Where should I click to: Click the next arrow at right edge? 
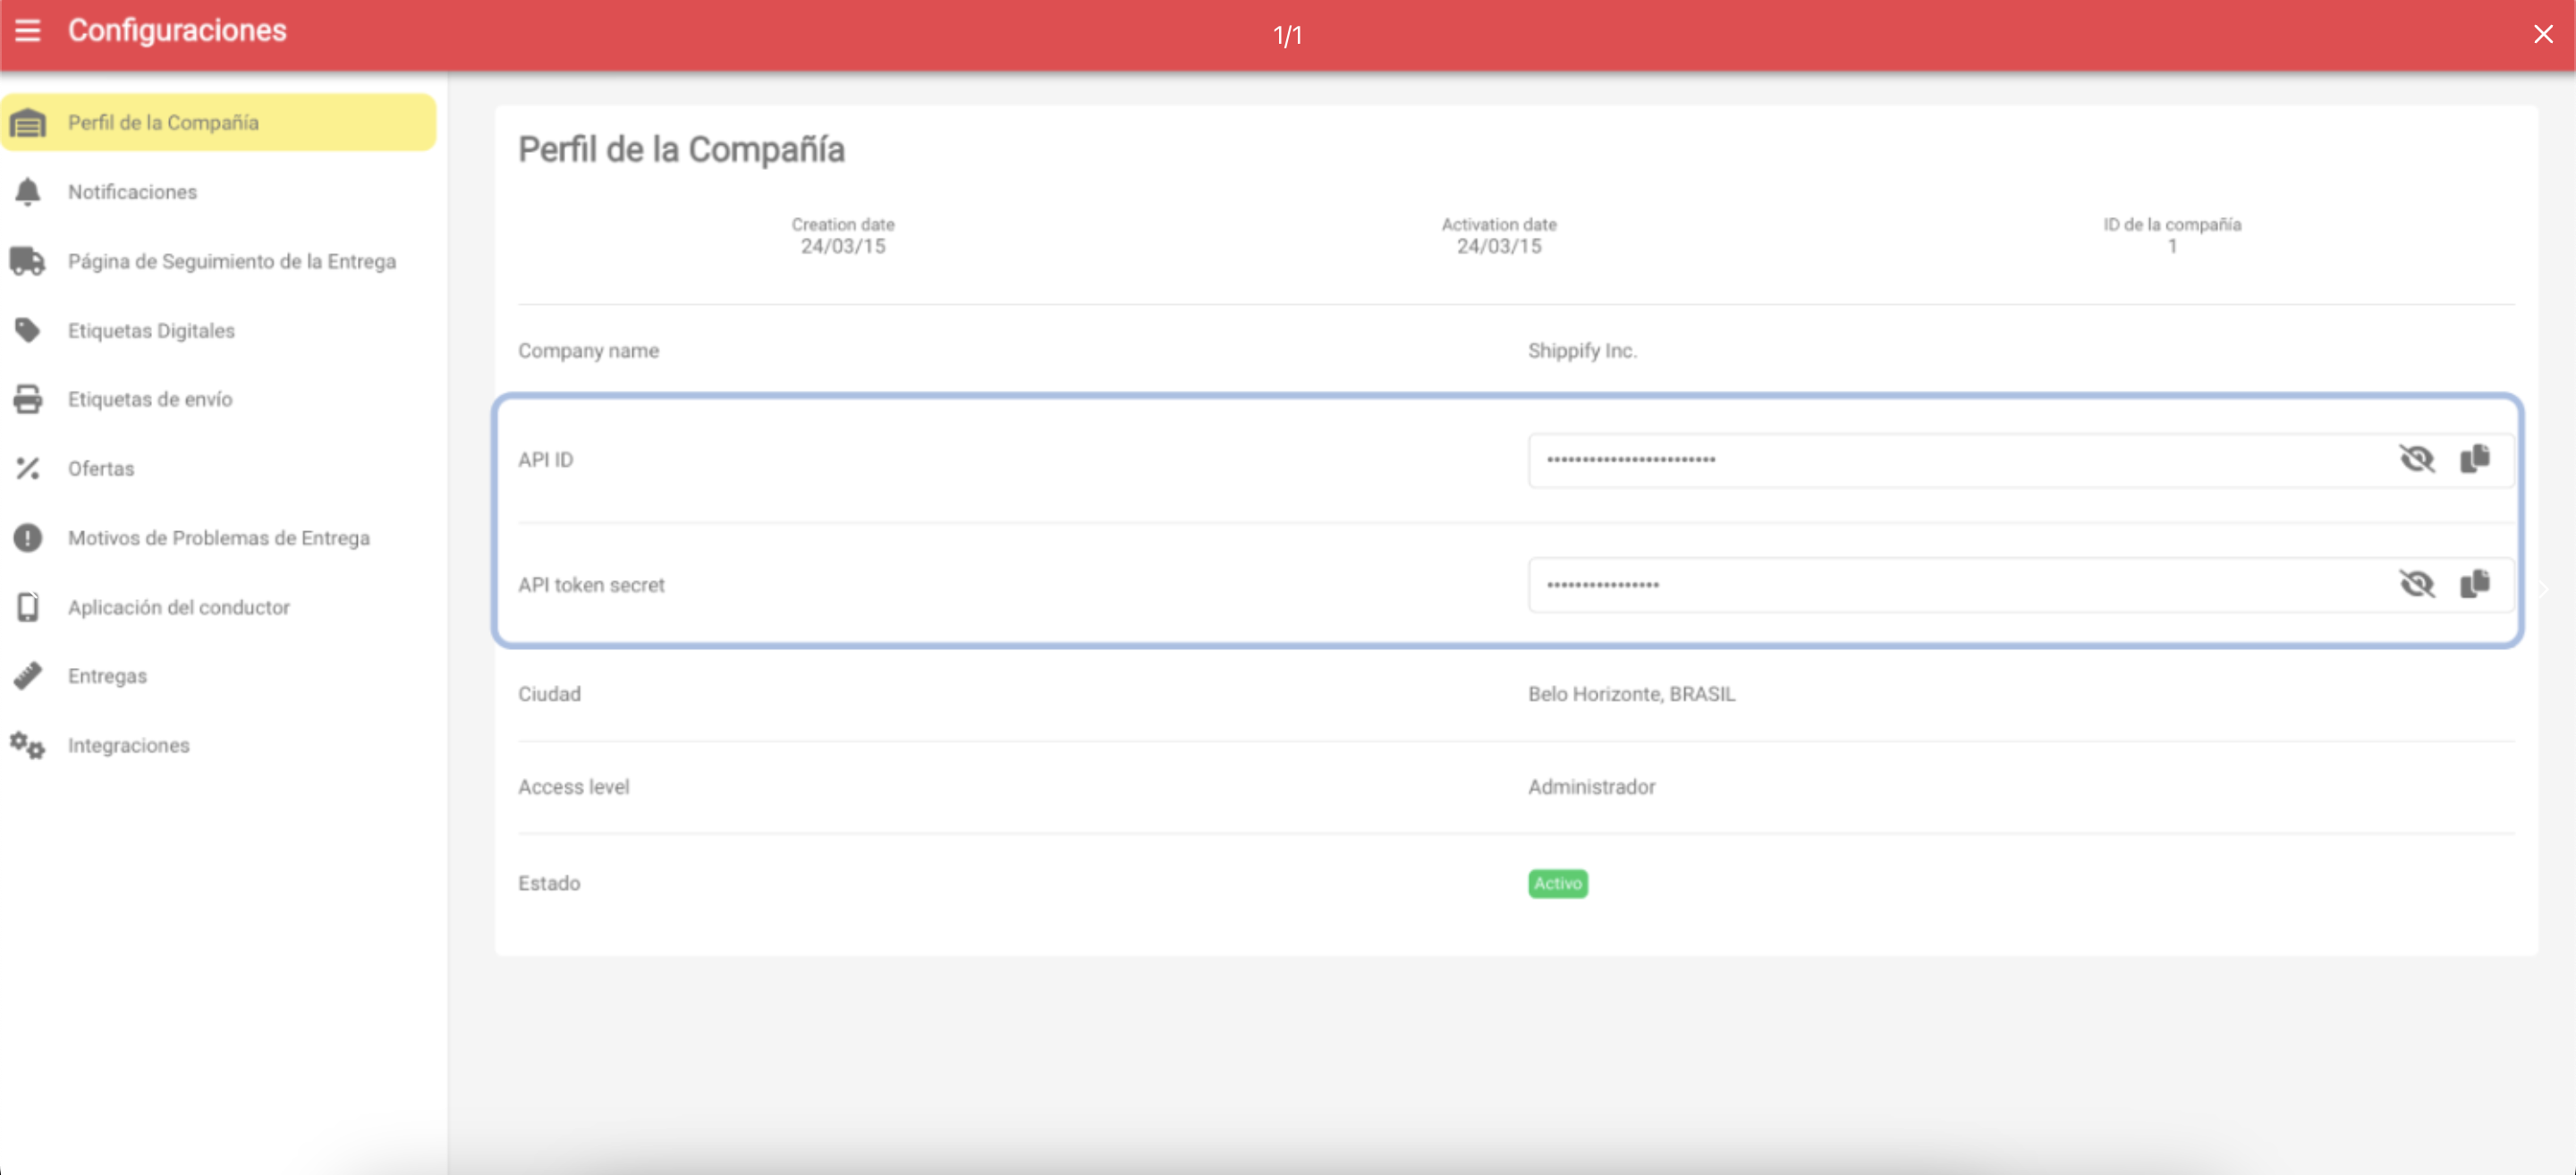[x=2545, y=590]
